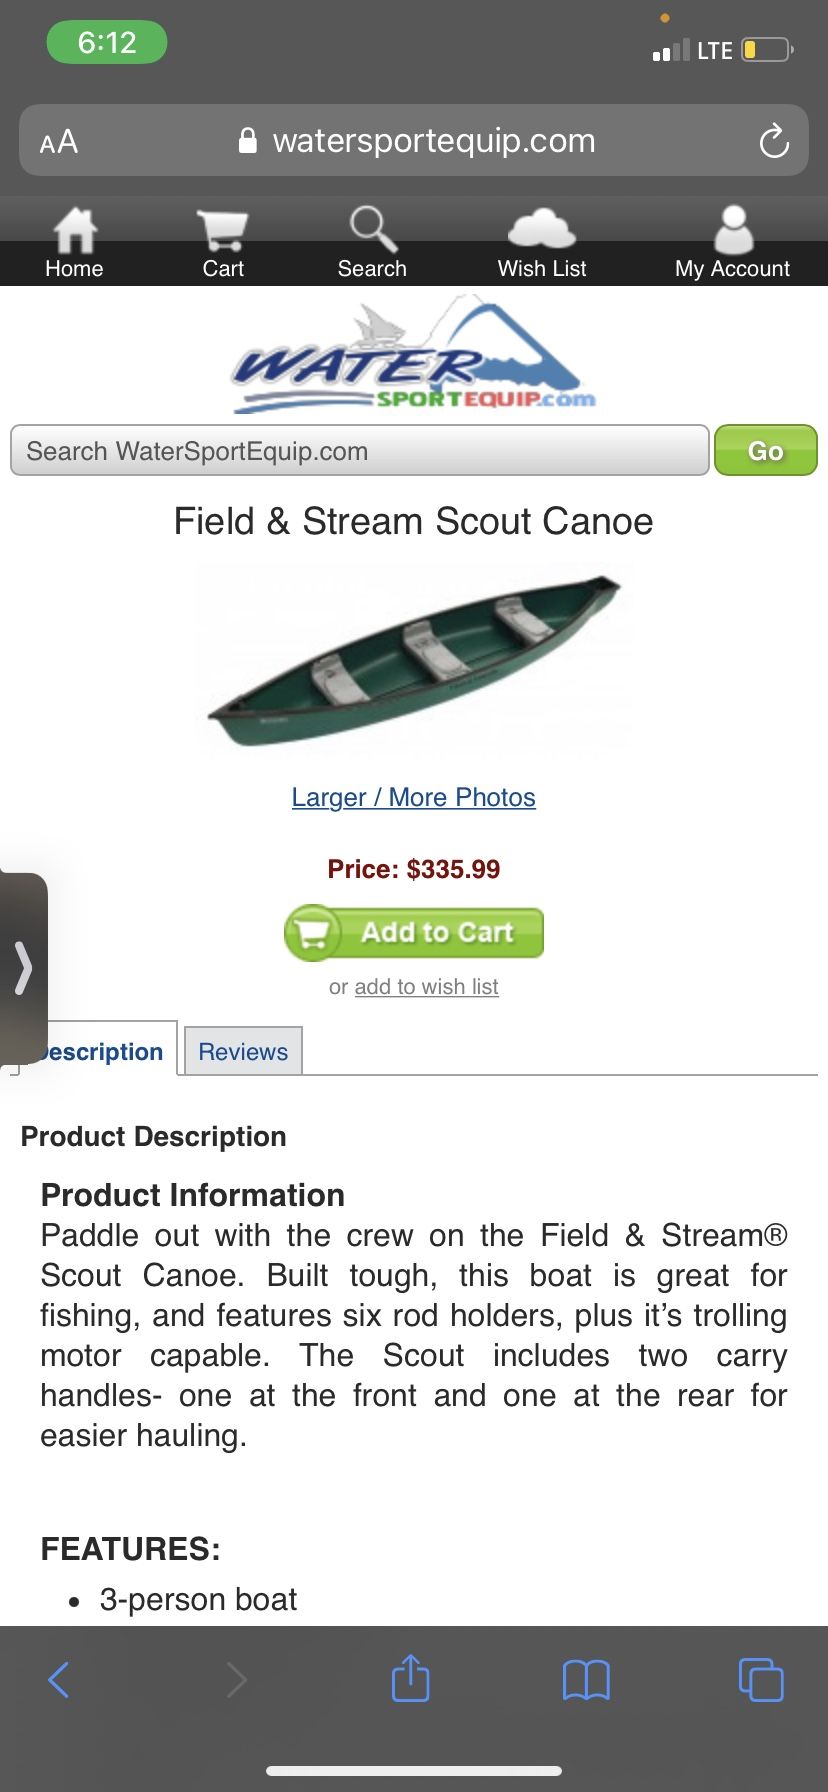Image resolution: width=828 pixels, height=1792 pixels.
Task: Open the Cart icon
Action: 222,230
